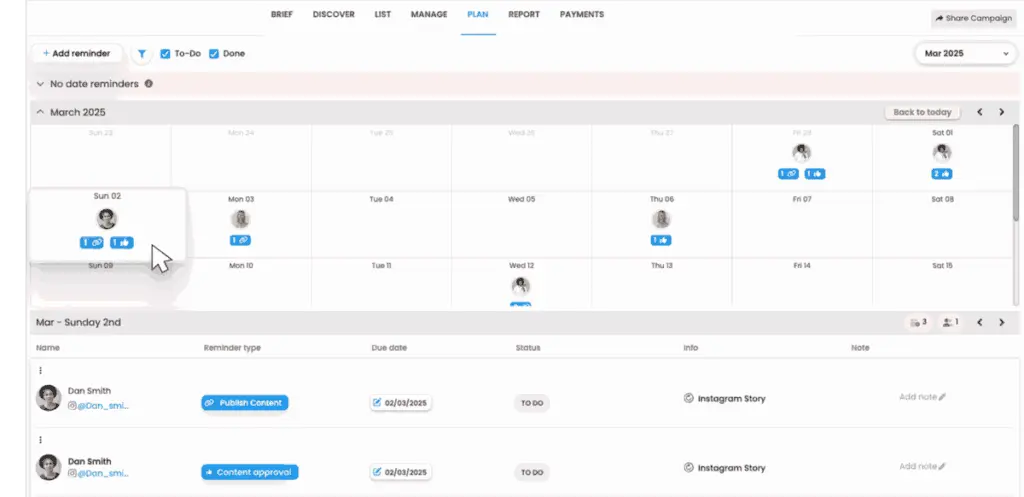Open the three-dot menu for Content approval row
The width and height of the screenshot is (1024, 497).
pyautogui.click(x=40, y=440)
